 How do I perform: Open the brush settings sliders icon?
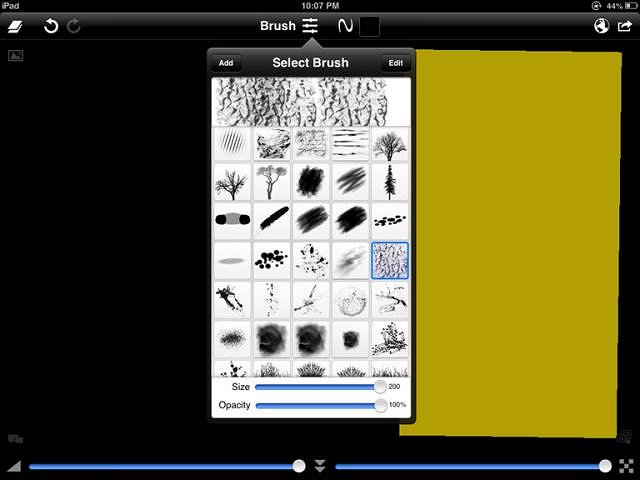pos(311,26)
